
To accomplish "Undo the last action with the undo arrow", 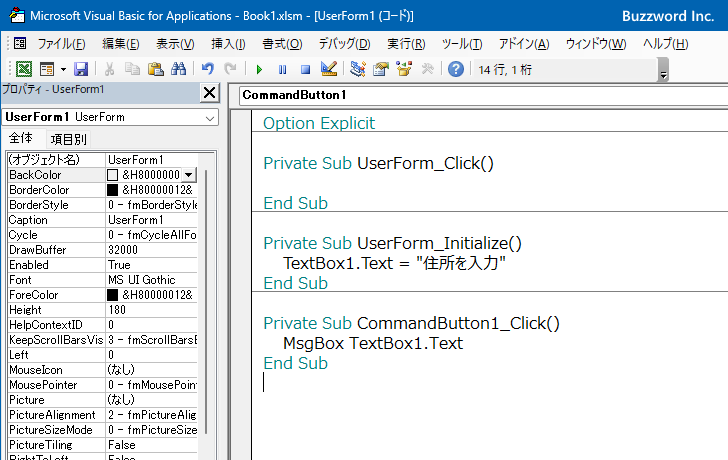I will (x=208, y=69).
